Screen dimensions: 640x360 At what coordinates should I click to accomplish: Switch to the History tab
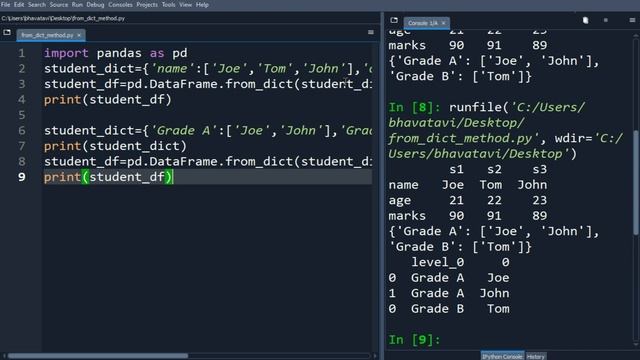(x=536, y=356)
